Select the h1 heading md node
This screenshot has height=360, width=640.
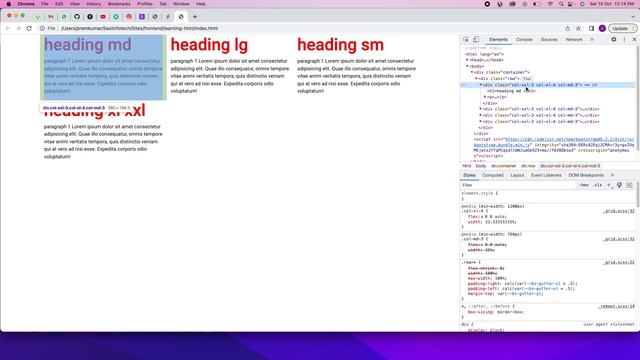511,91
